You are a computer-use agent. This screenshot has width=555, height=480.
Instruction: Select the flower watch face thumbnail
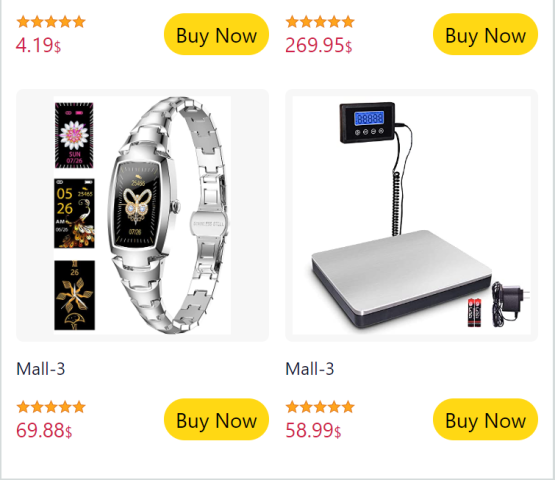[x=74, y=135]
